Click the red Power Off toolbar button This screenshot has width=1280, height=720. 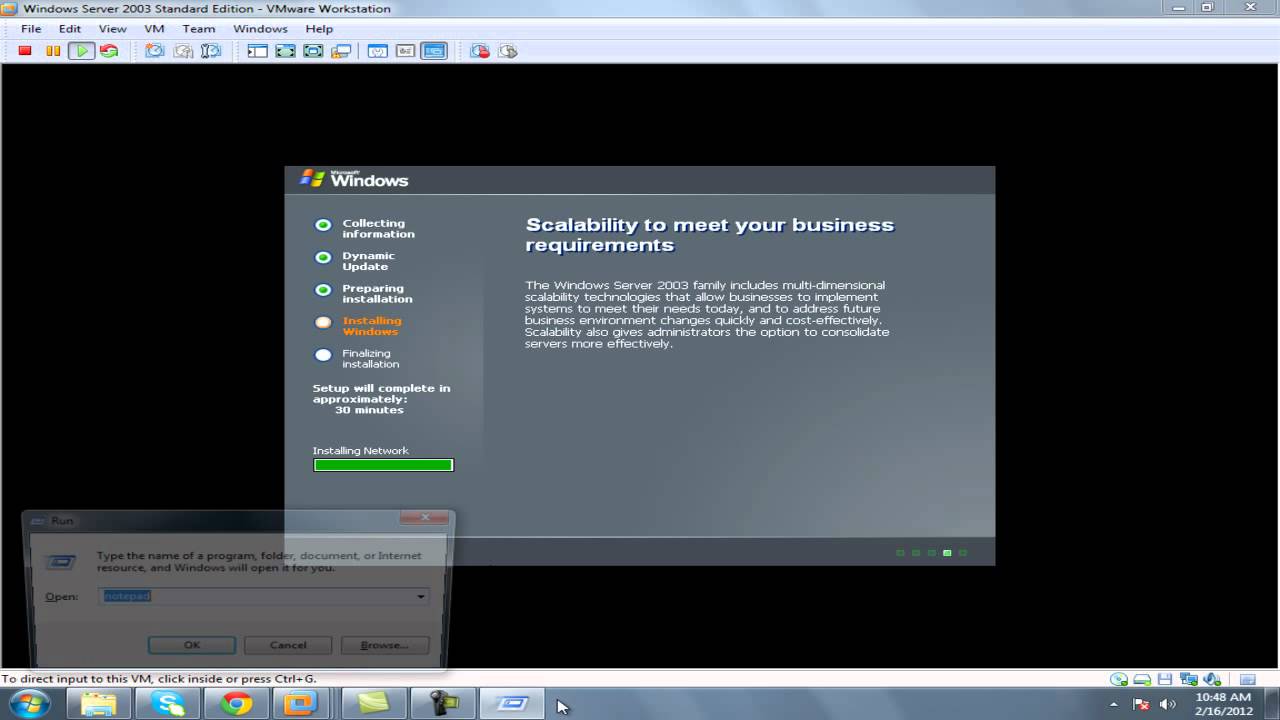pyautogui.click(x=25, y=51)
